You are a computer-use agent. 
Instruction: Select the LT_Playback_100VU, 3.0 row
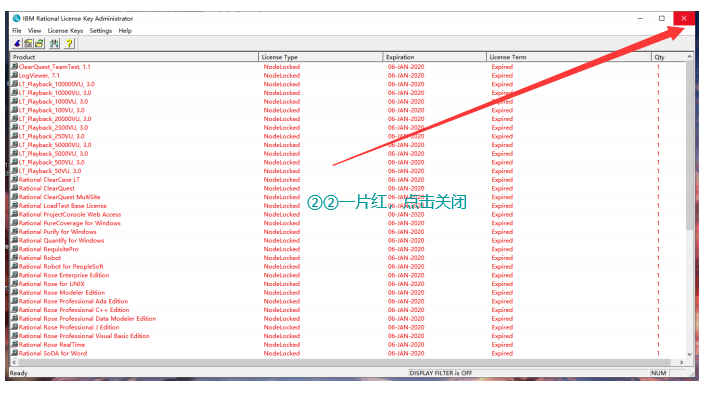coord(348,110)
